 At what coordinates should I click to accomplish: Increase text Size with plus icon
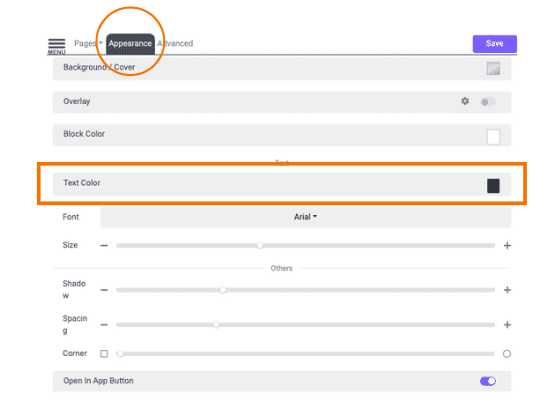coord(507,245)
